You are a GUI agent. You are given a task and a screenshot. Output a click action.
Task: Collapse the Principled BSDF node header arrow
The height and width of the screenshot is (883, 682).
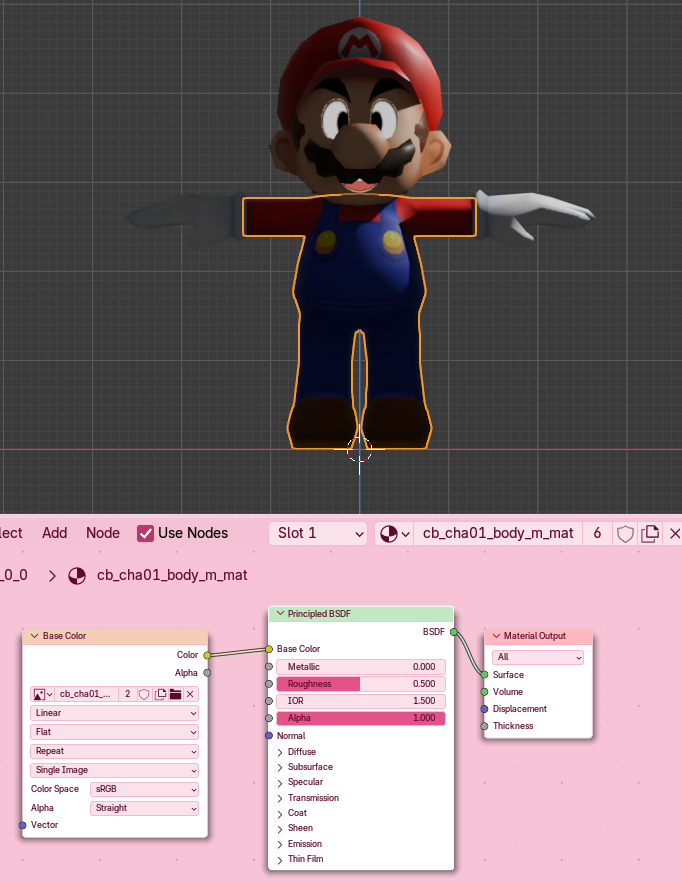[280, 614]
